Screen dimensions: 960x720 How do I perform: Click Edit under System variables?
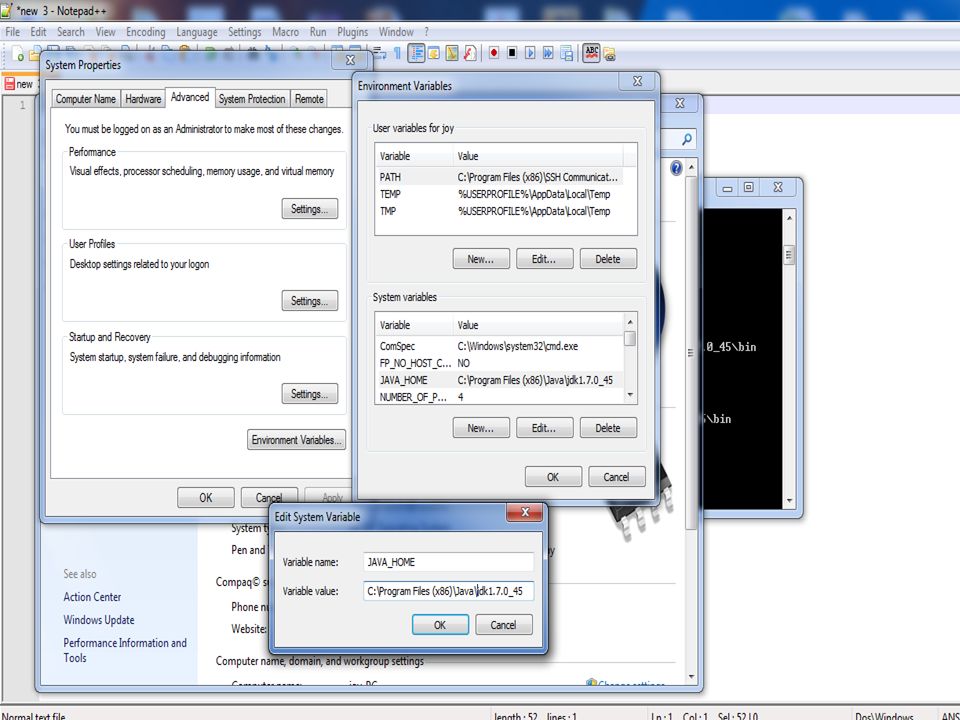click(x=544, y=428)
